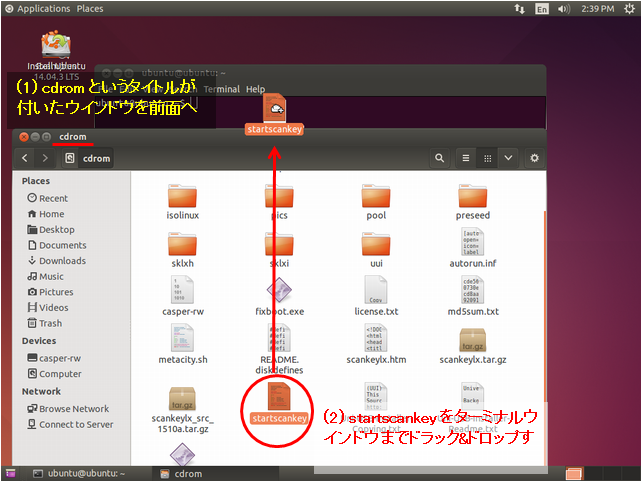Open the isolinux folder
Viewport: 642px width, 482px height.
(182, 202)
